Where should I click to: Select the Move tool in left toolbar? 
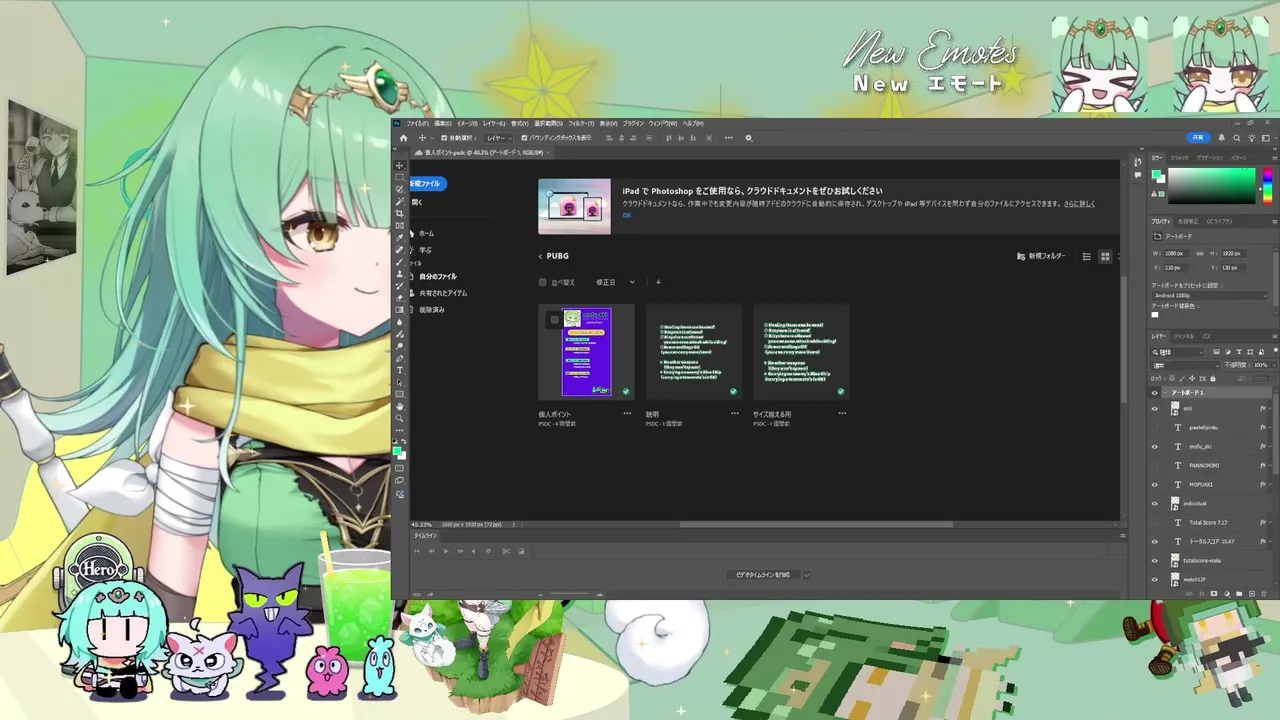399,165
